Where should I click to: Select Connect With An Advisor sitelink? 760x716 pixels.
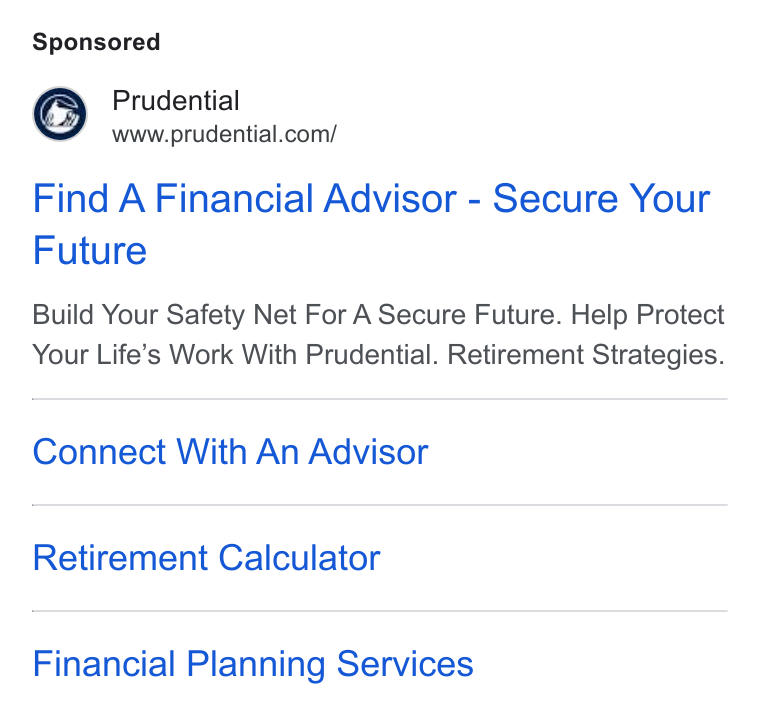coord(230,452)
